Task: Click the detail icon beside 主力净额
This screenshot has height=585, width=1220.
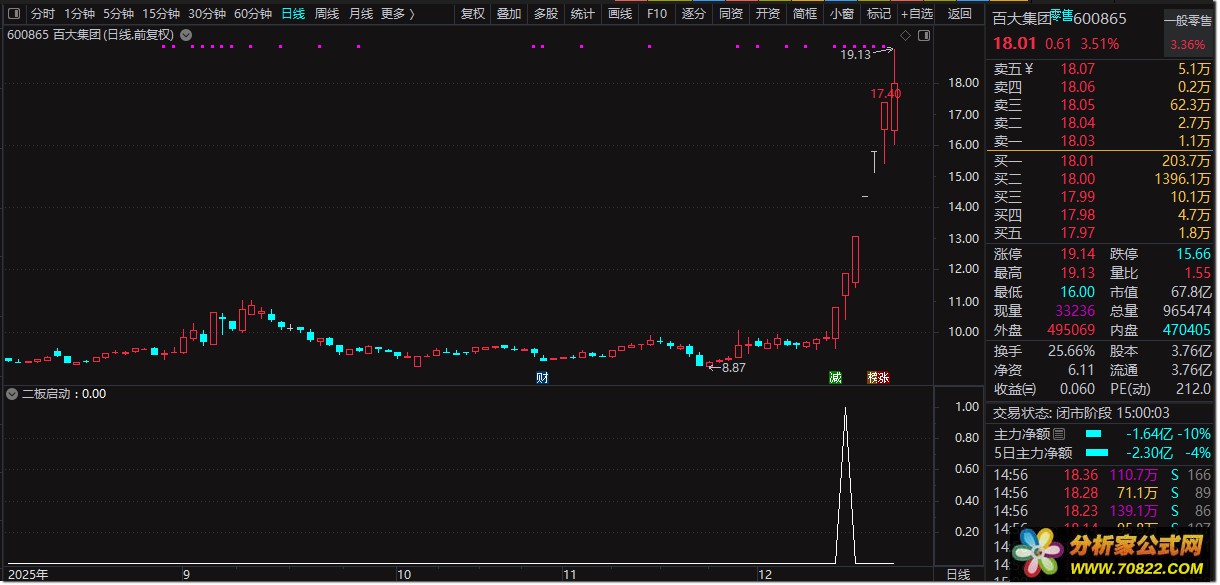Action: 1059,433
